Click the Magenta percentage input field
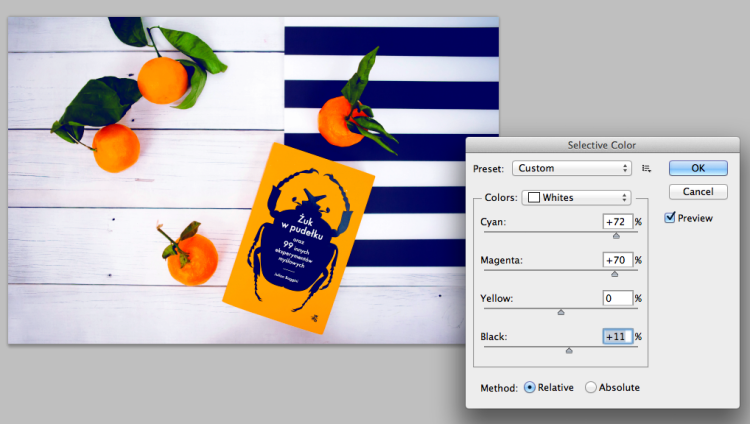The width and height of the screenshot is (750, 424). point(618,260)
